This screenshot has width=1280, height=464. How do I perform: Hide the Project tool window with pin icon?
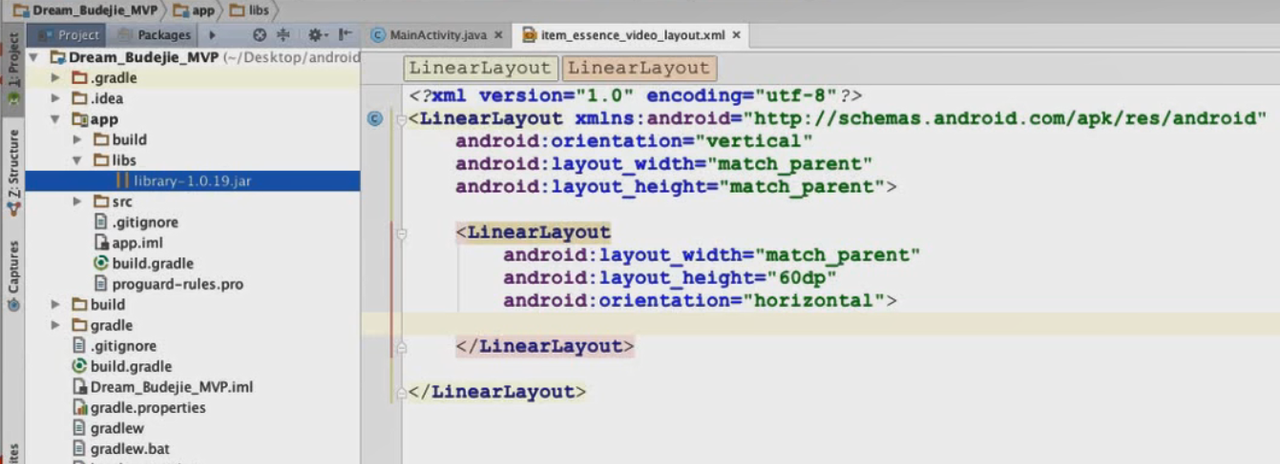pos(344,35)
